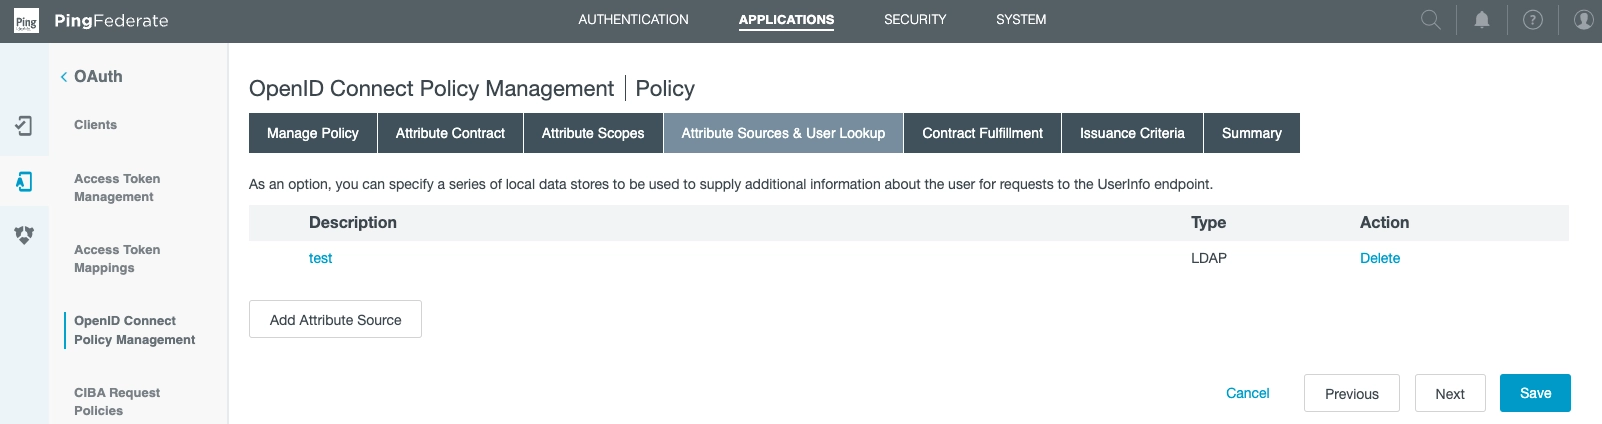Switch to the Attribute Contract tab
The image size is (1602, 424).
coord(450,133)
